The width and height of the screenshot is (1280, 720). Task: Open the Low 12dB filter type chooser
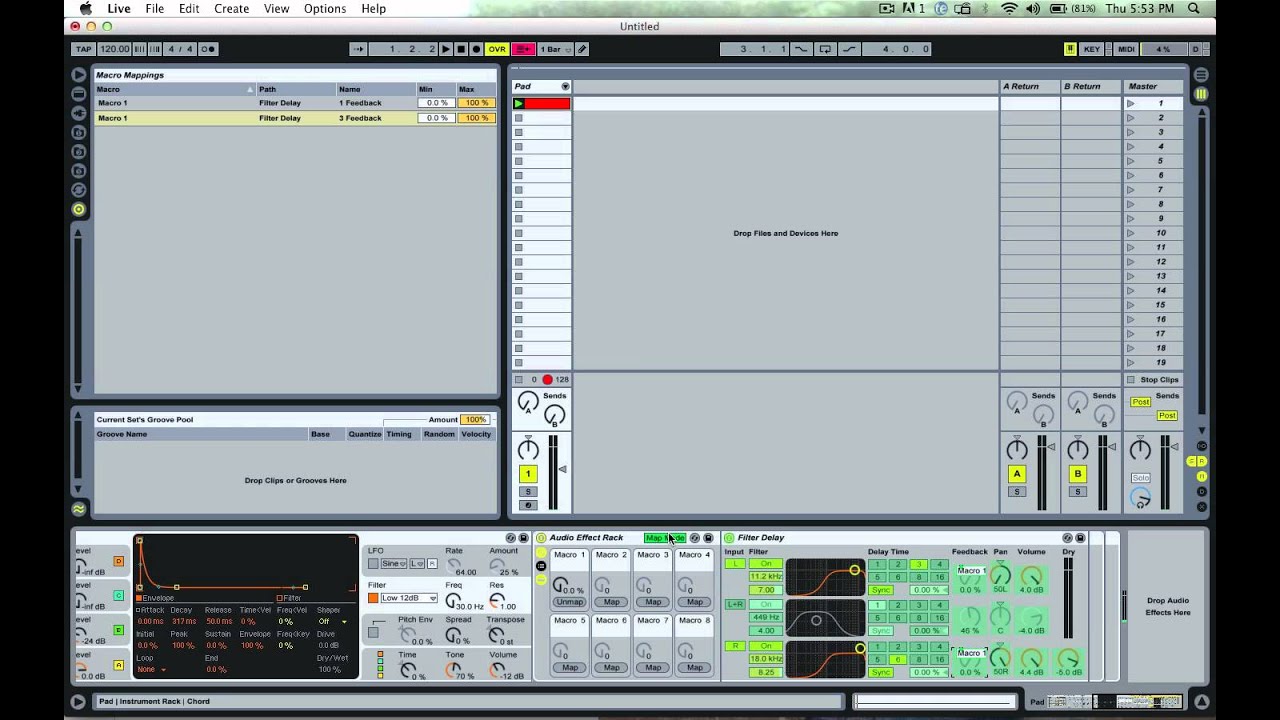409,598
